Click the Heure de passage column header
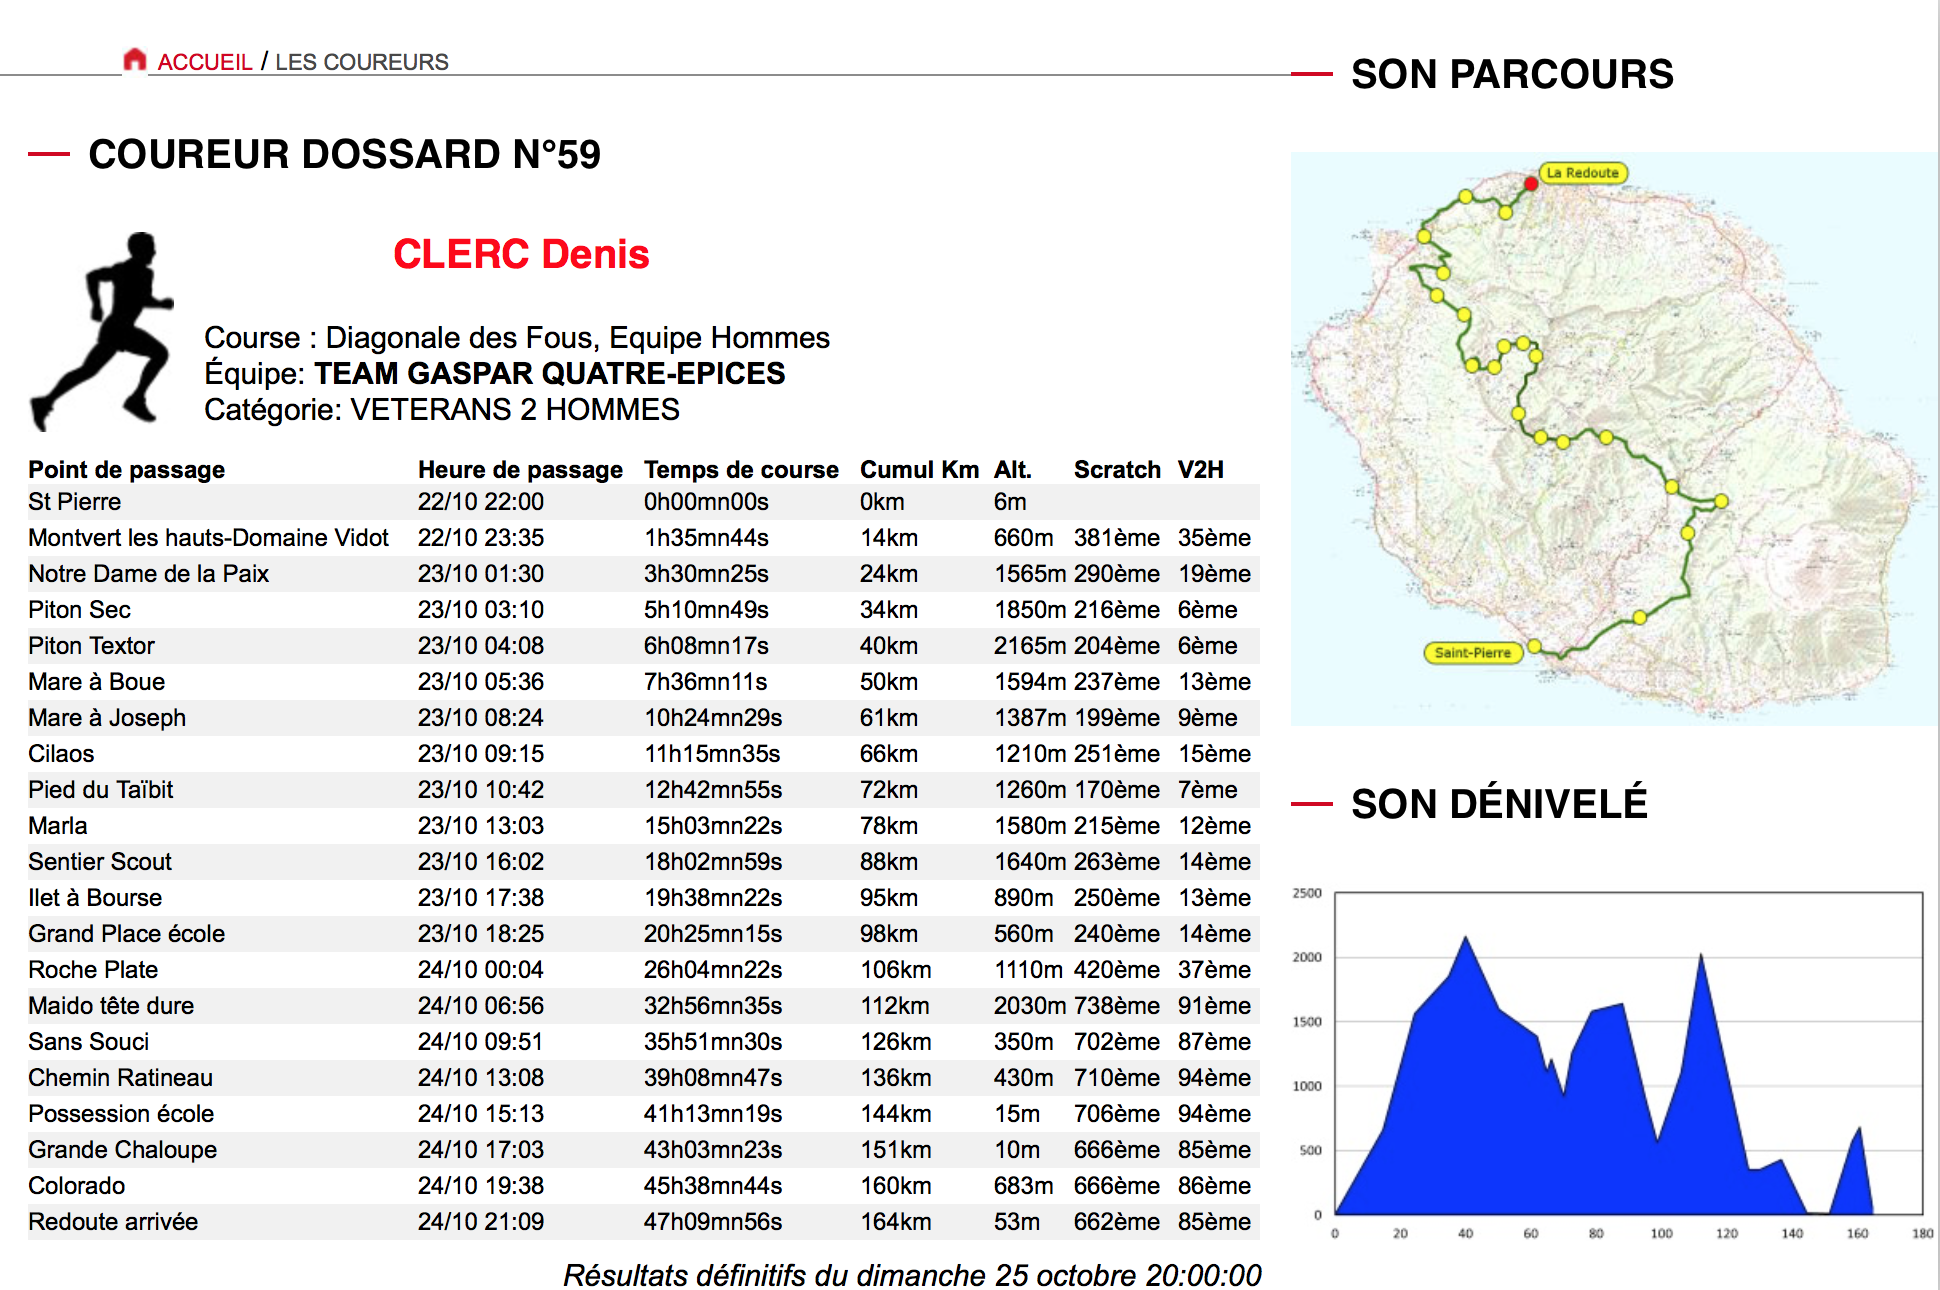Image resolution: width=1940 pixels, height=1290 pixels. [520, 470]
